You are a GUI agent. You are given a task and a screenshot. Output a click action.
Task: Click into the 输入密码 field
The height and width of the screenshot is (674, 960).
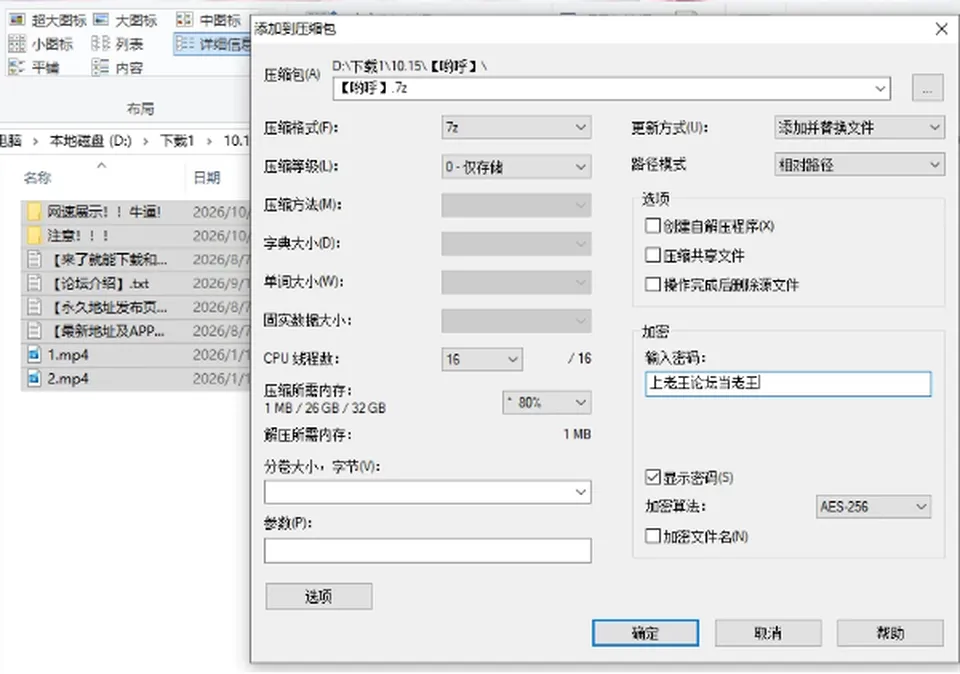[788, 384]
